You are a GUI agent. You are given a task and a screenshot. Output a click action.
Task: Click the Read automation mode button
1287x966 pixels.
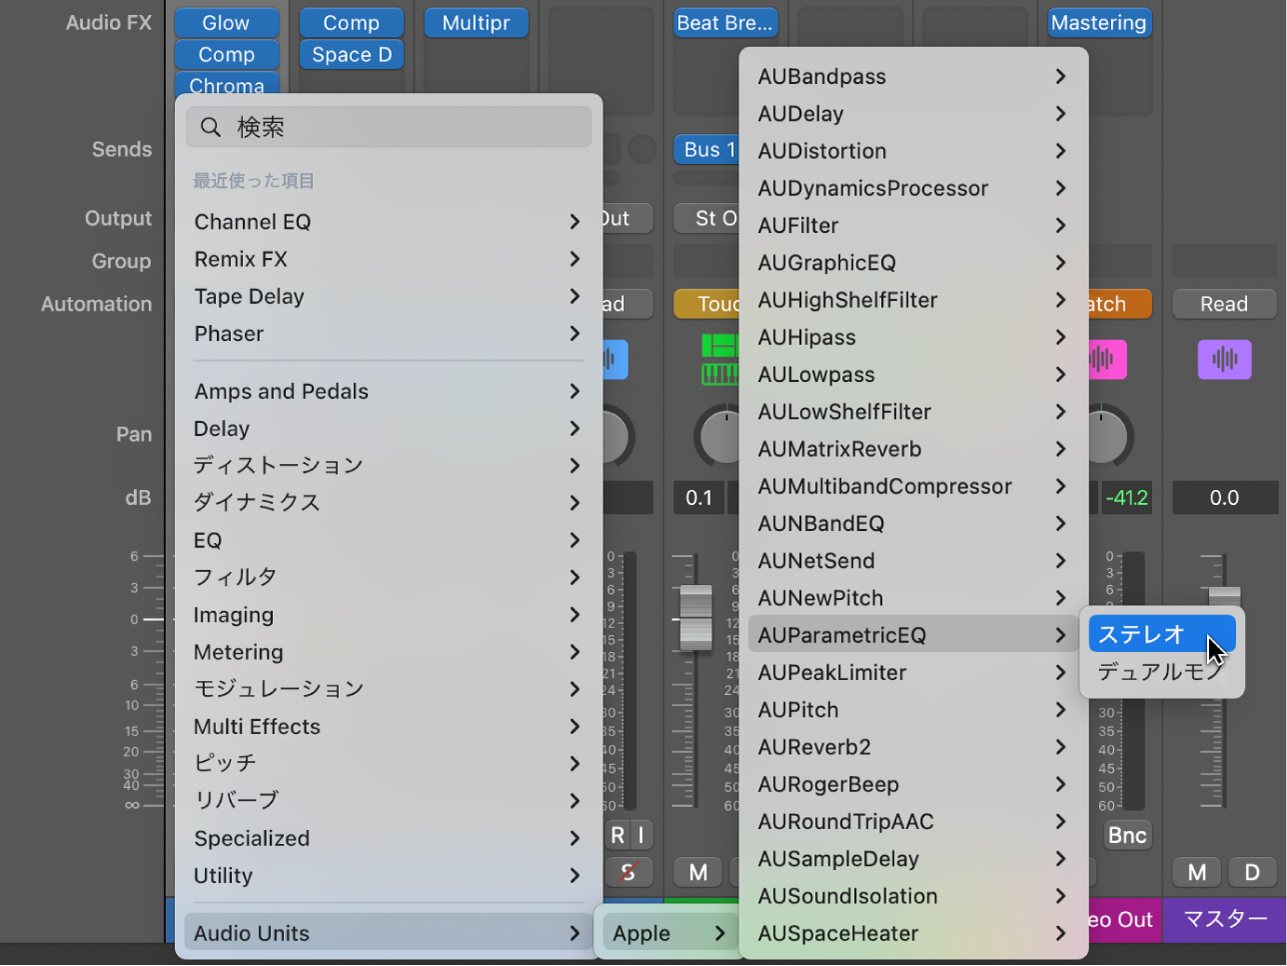[x=1224, y=304]
